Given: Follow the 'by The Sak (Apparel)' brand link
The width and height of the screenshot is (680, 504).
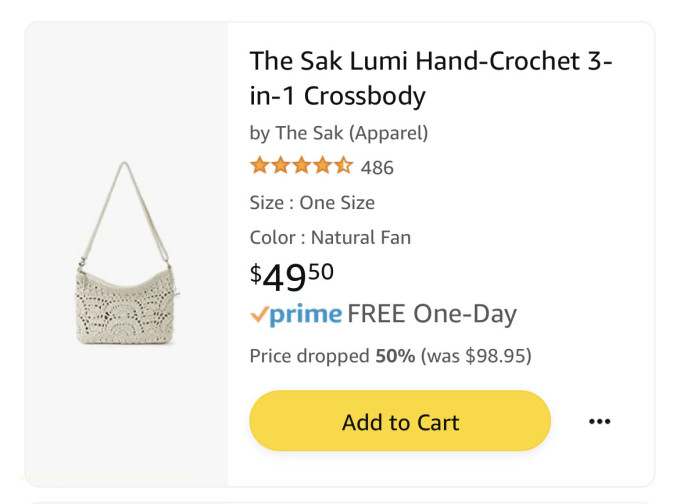Looking at the screenshot, I should pos(338,132).
